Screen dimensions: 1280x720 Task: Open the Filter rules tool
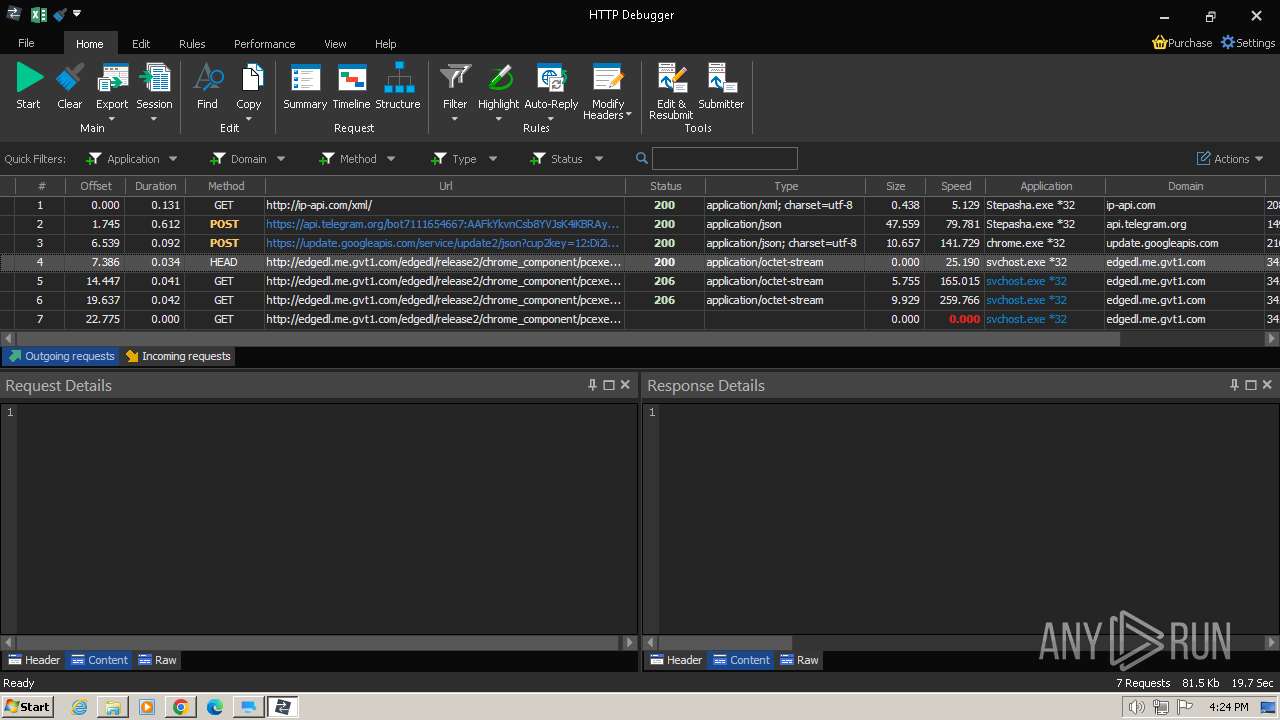[x=455, y=78]
